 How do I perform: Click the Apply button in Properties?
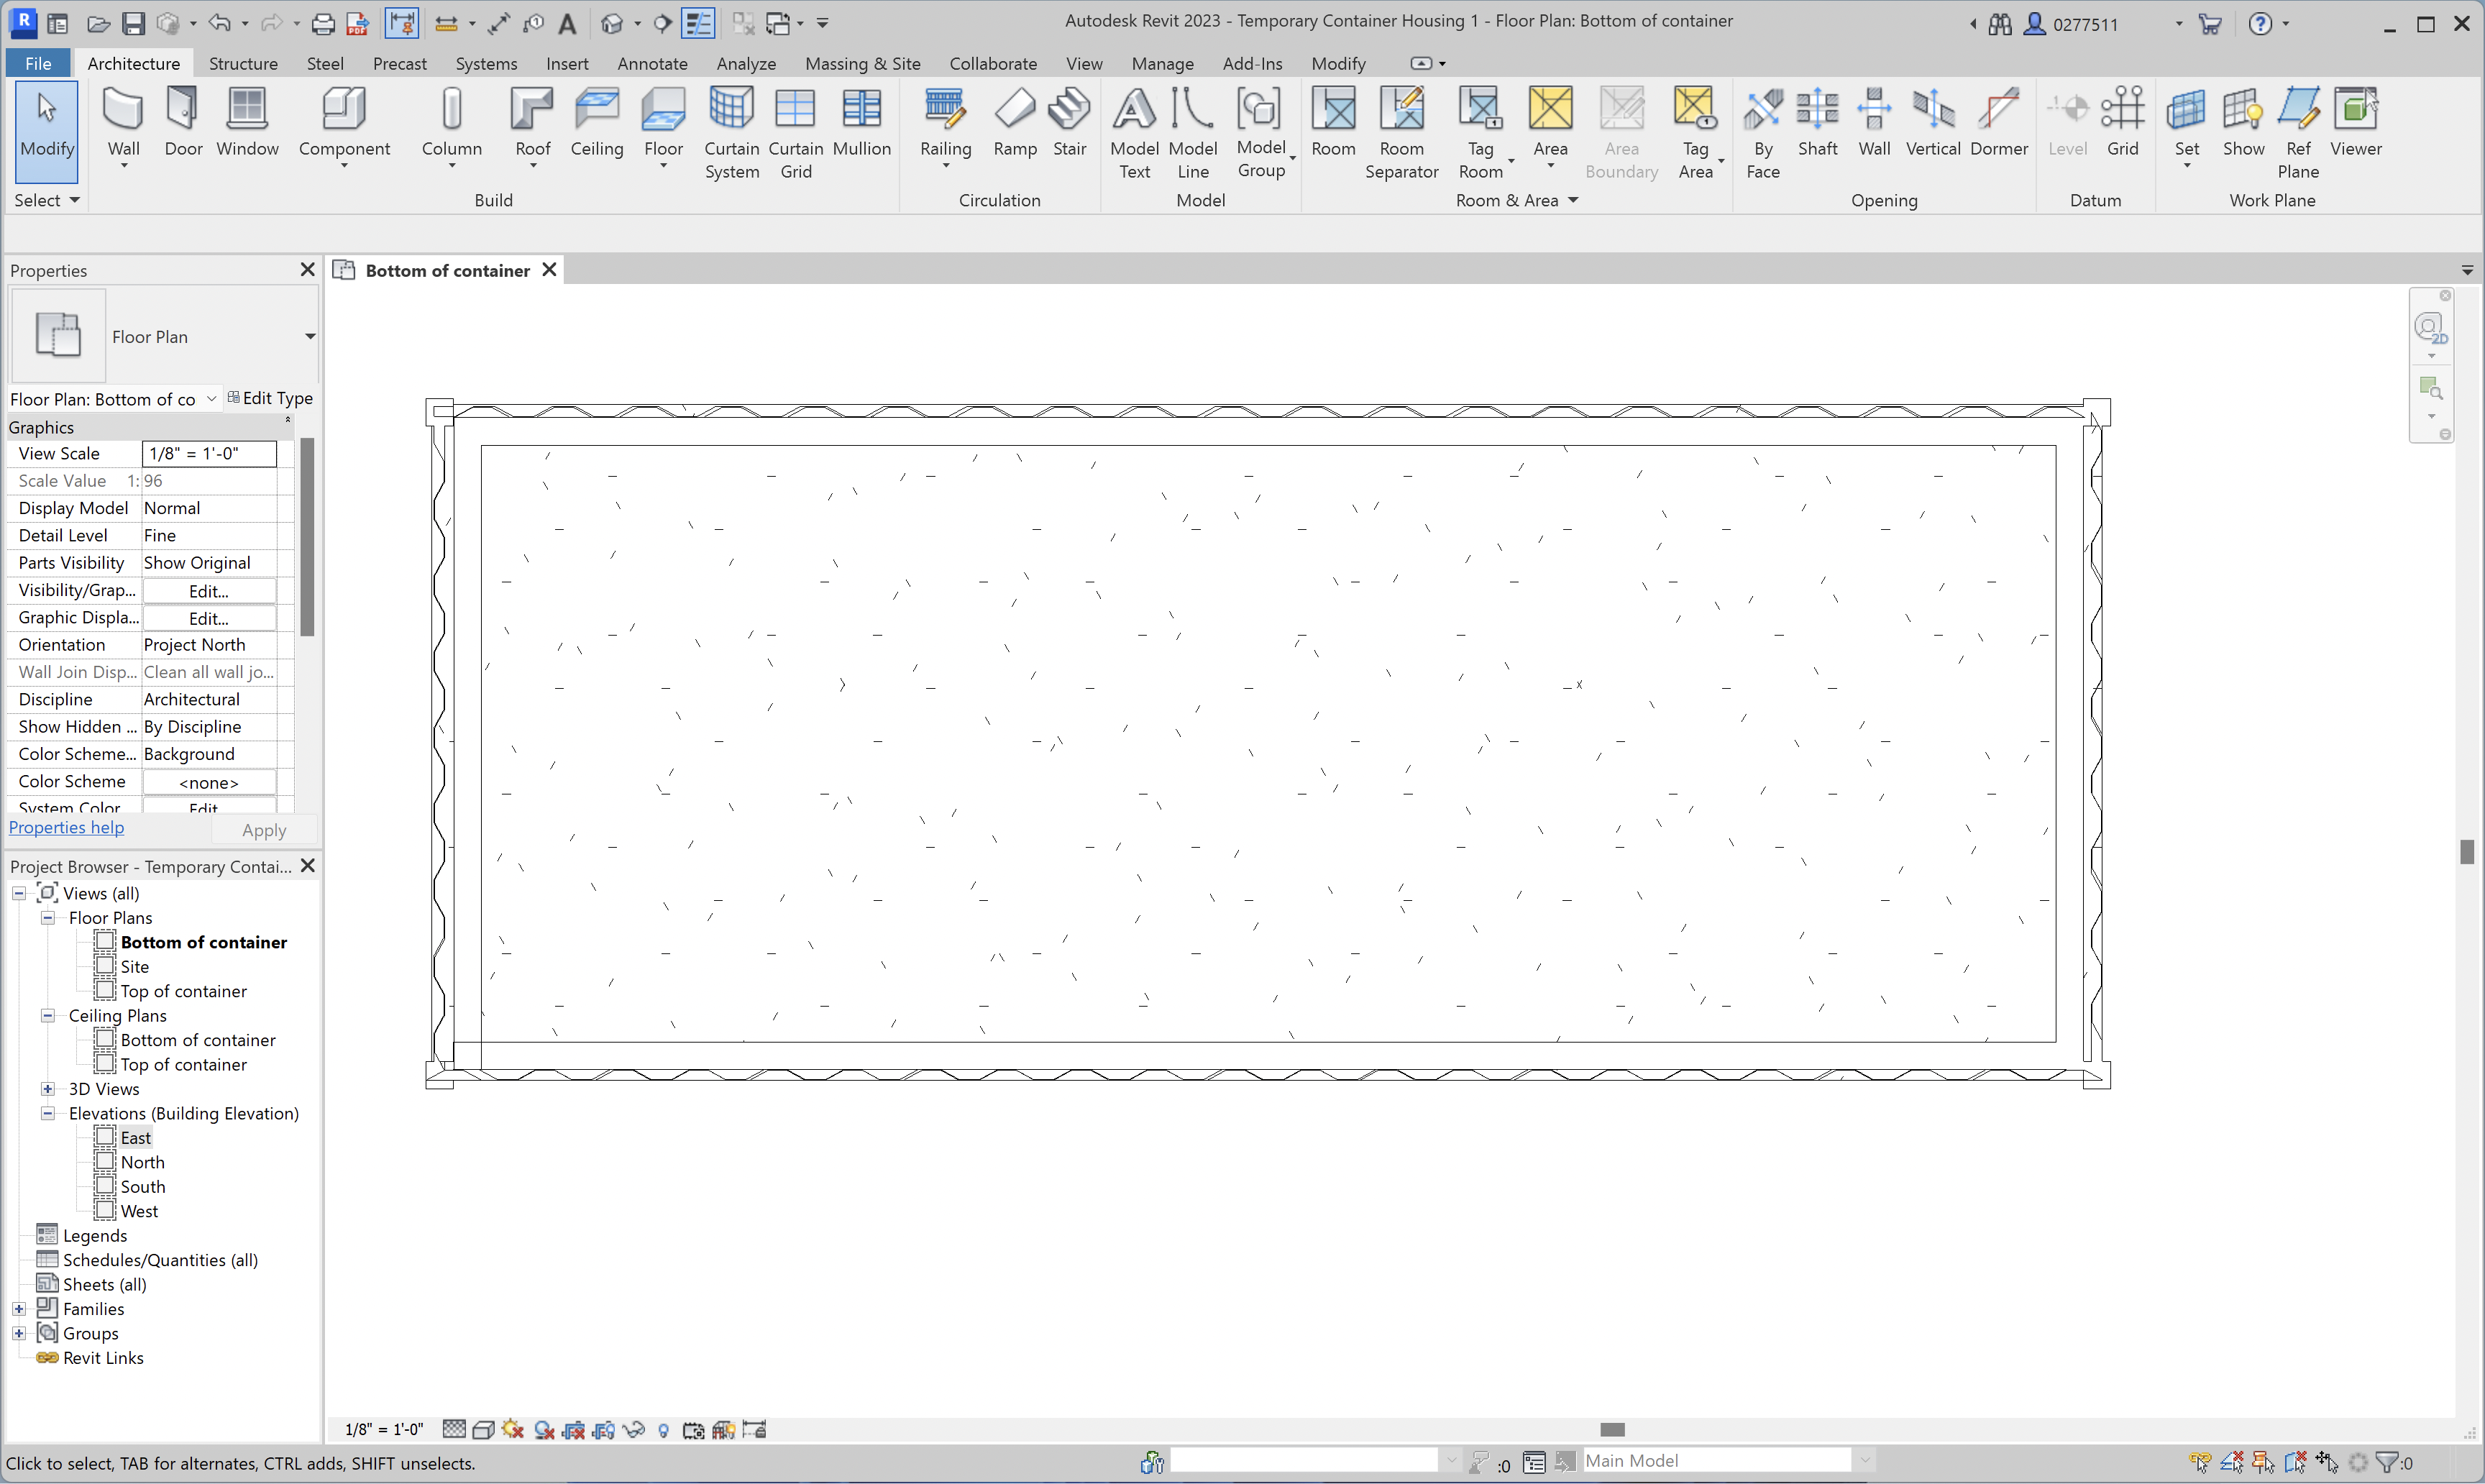click(x=264, y=830)
